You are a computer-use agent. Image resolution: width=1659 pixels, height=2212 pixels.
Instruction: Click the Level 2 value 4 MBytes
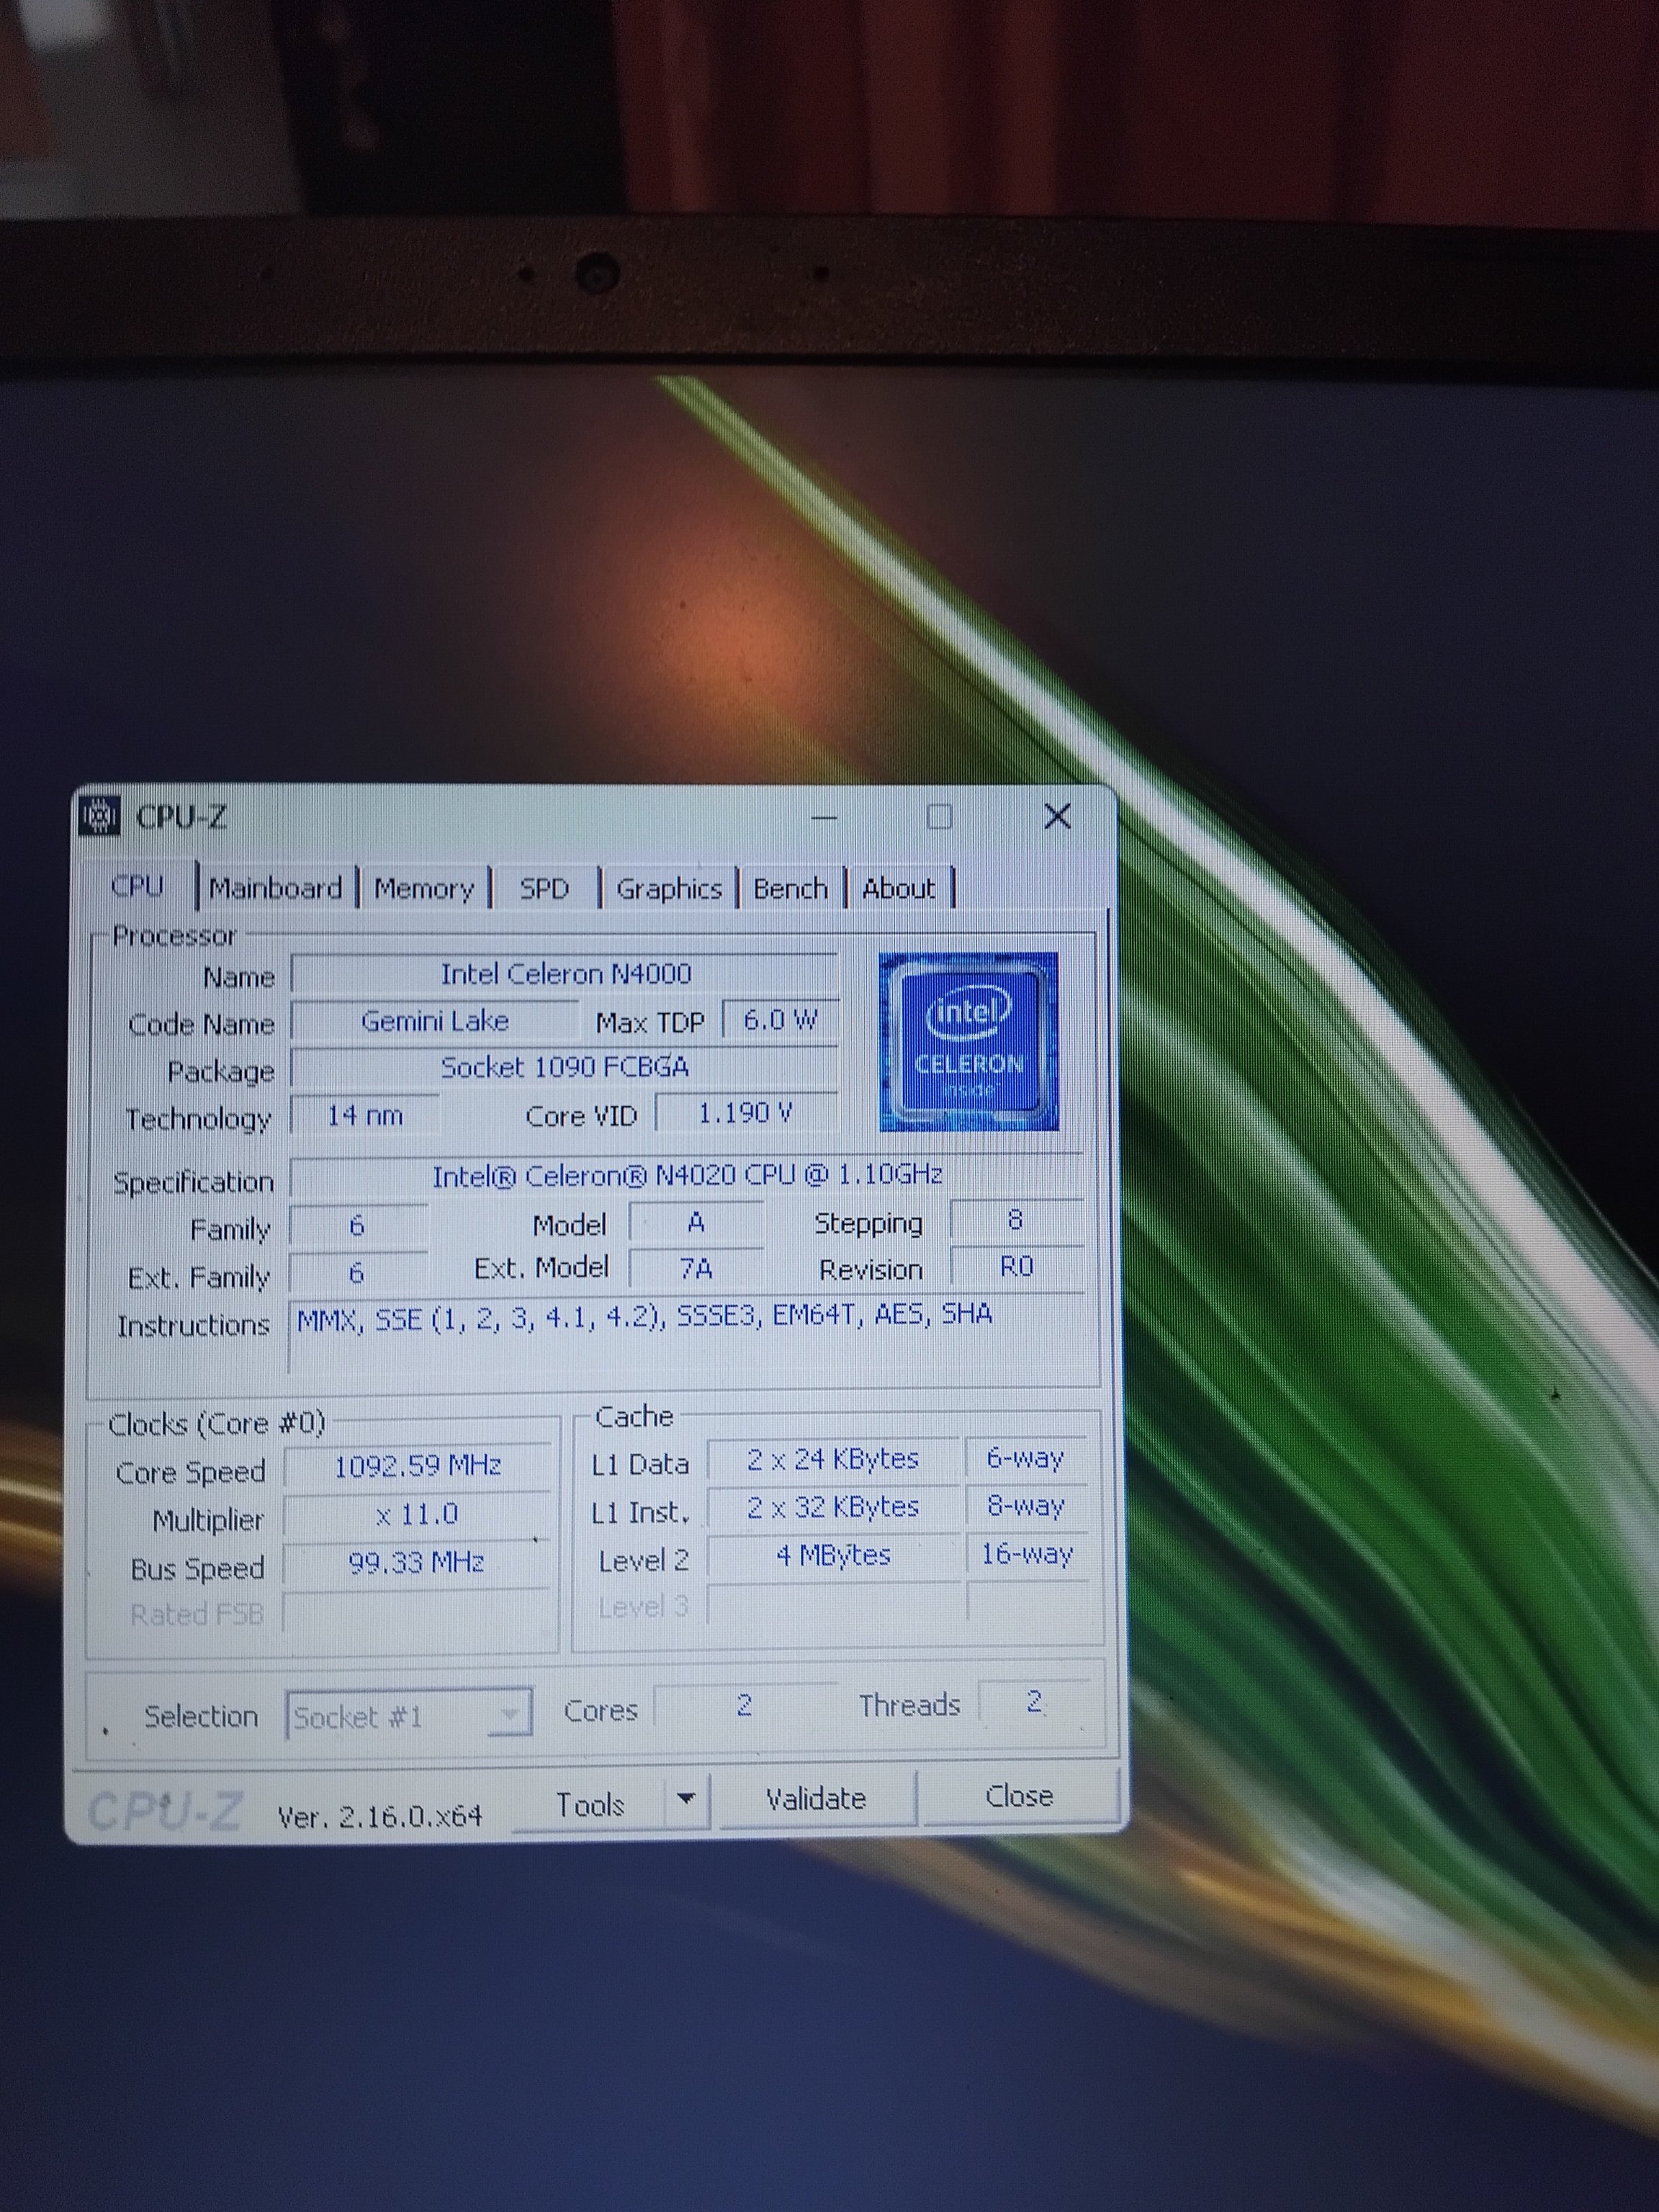[x=833, y=1555]
